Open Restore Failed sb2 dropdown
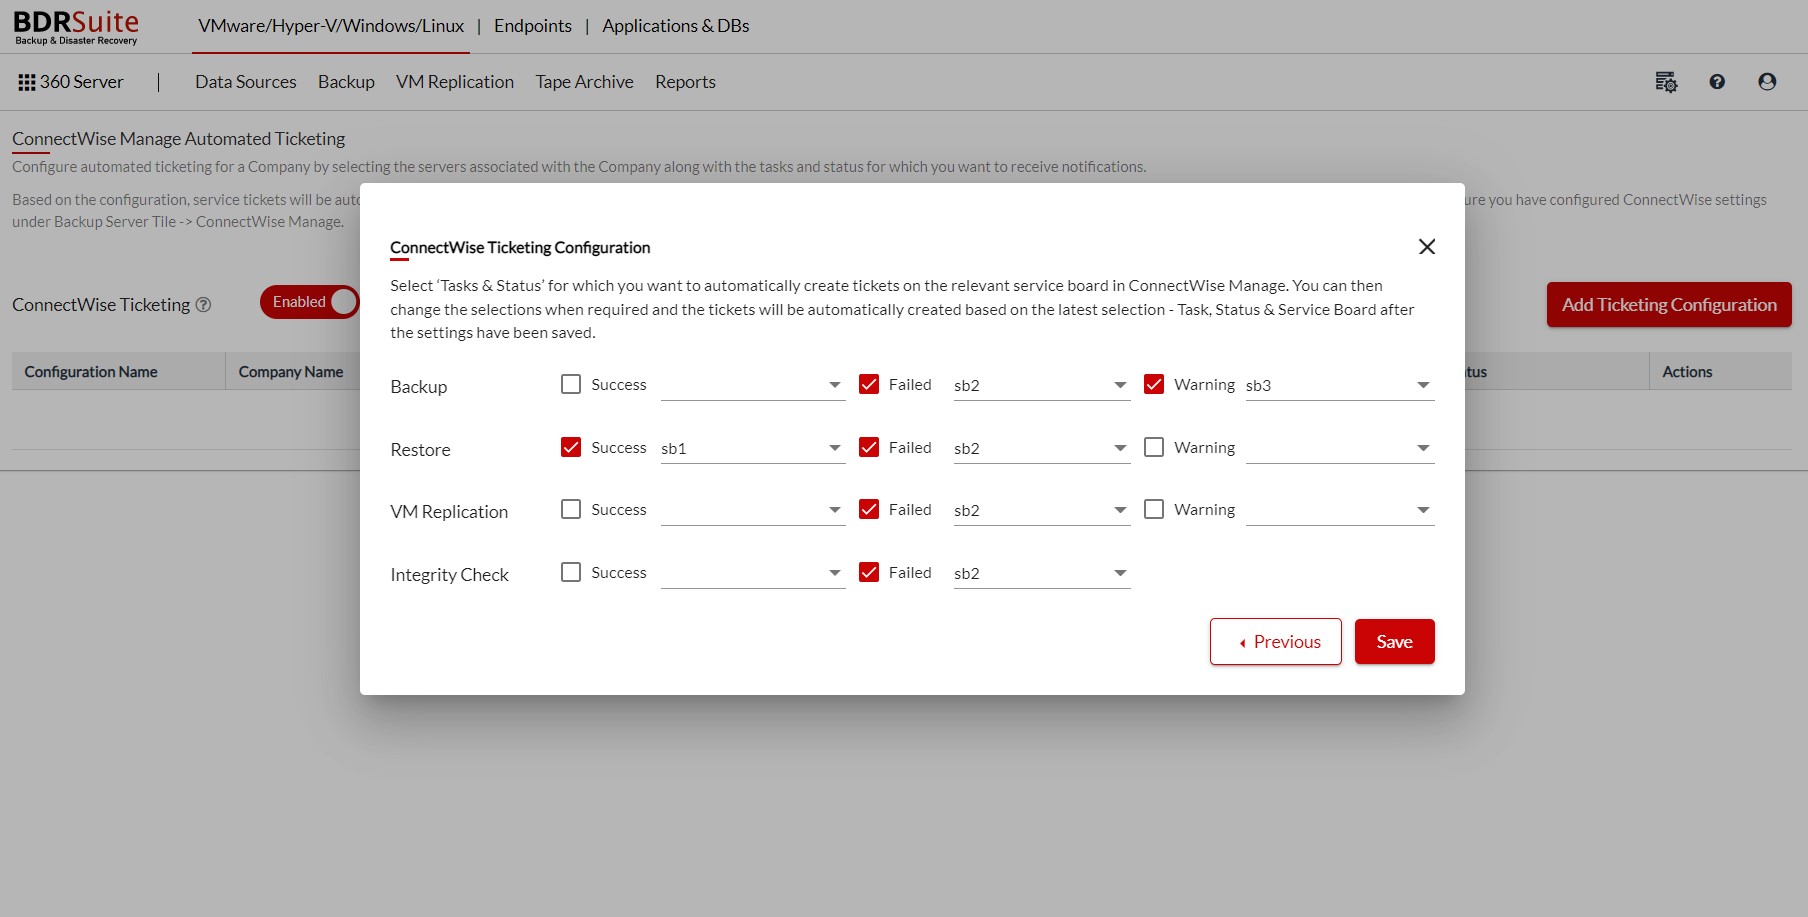Viewport: 1808px width, 917px height. coord(1042,448)
